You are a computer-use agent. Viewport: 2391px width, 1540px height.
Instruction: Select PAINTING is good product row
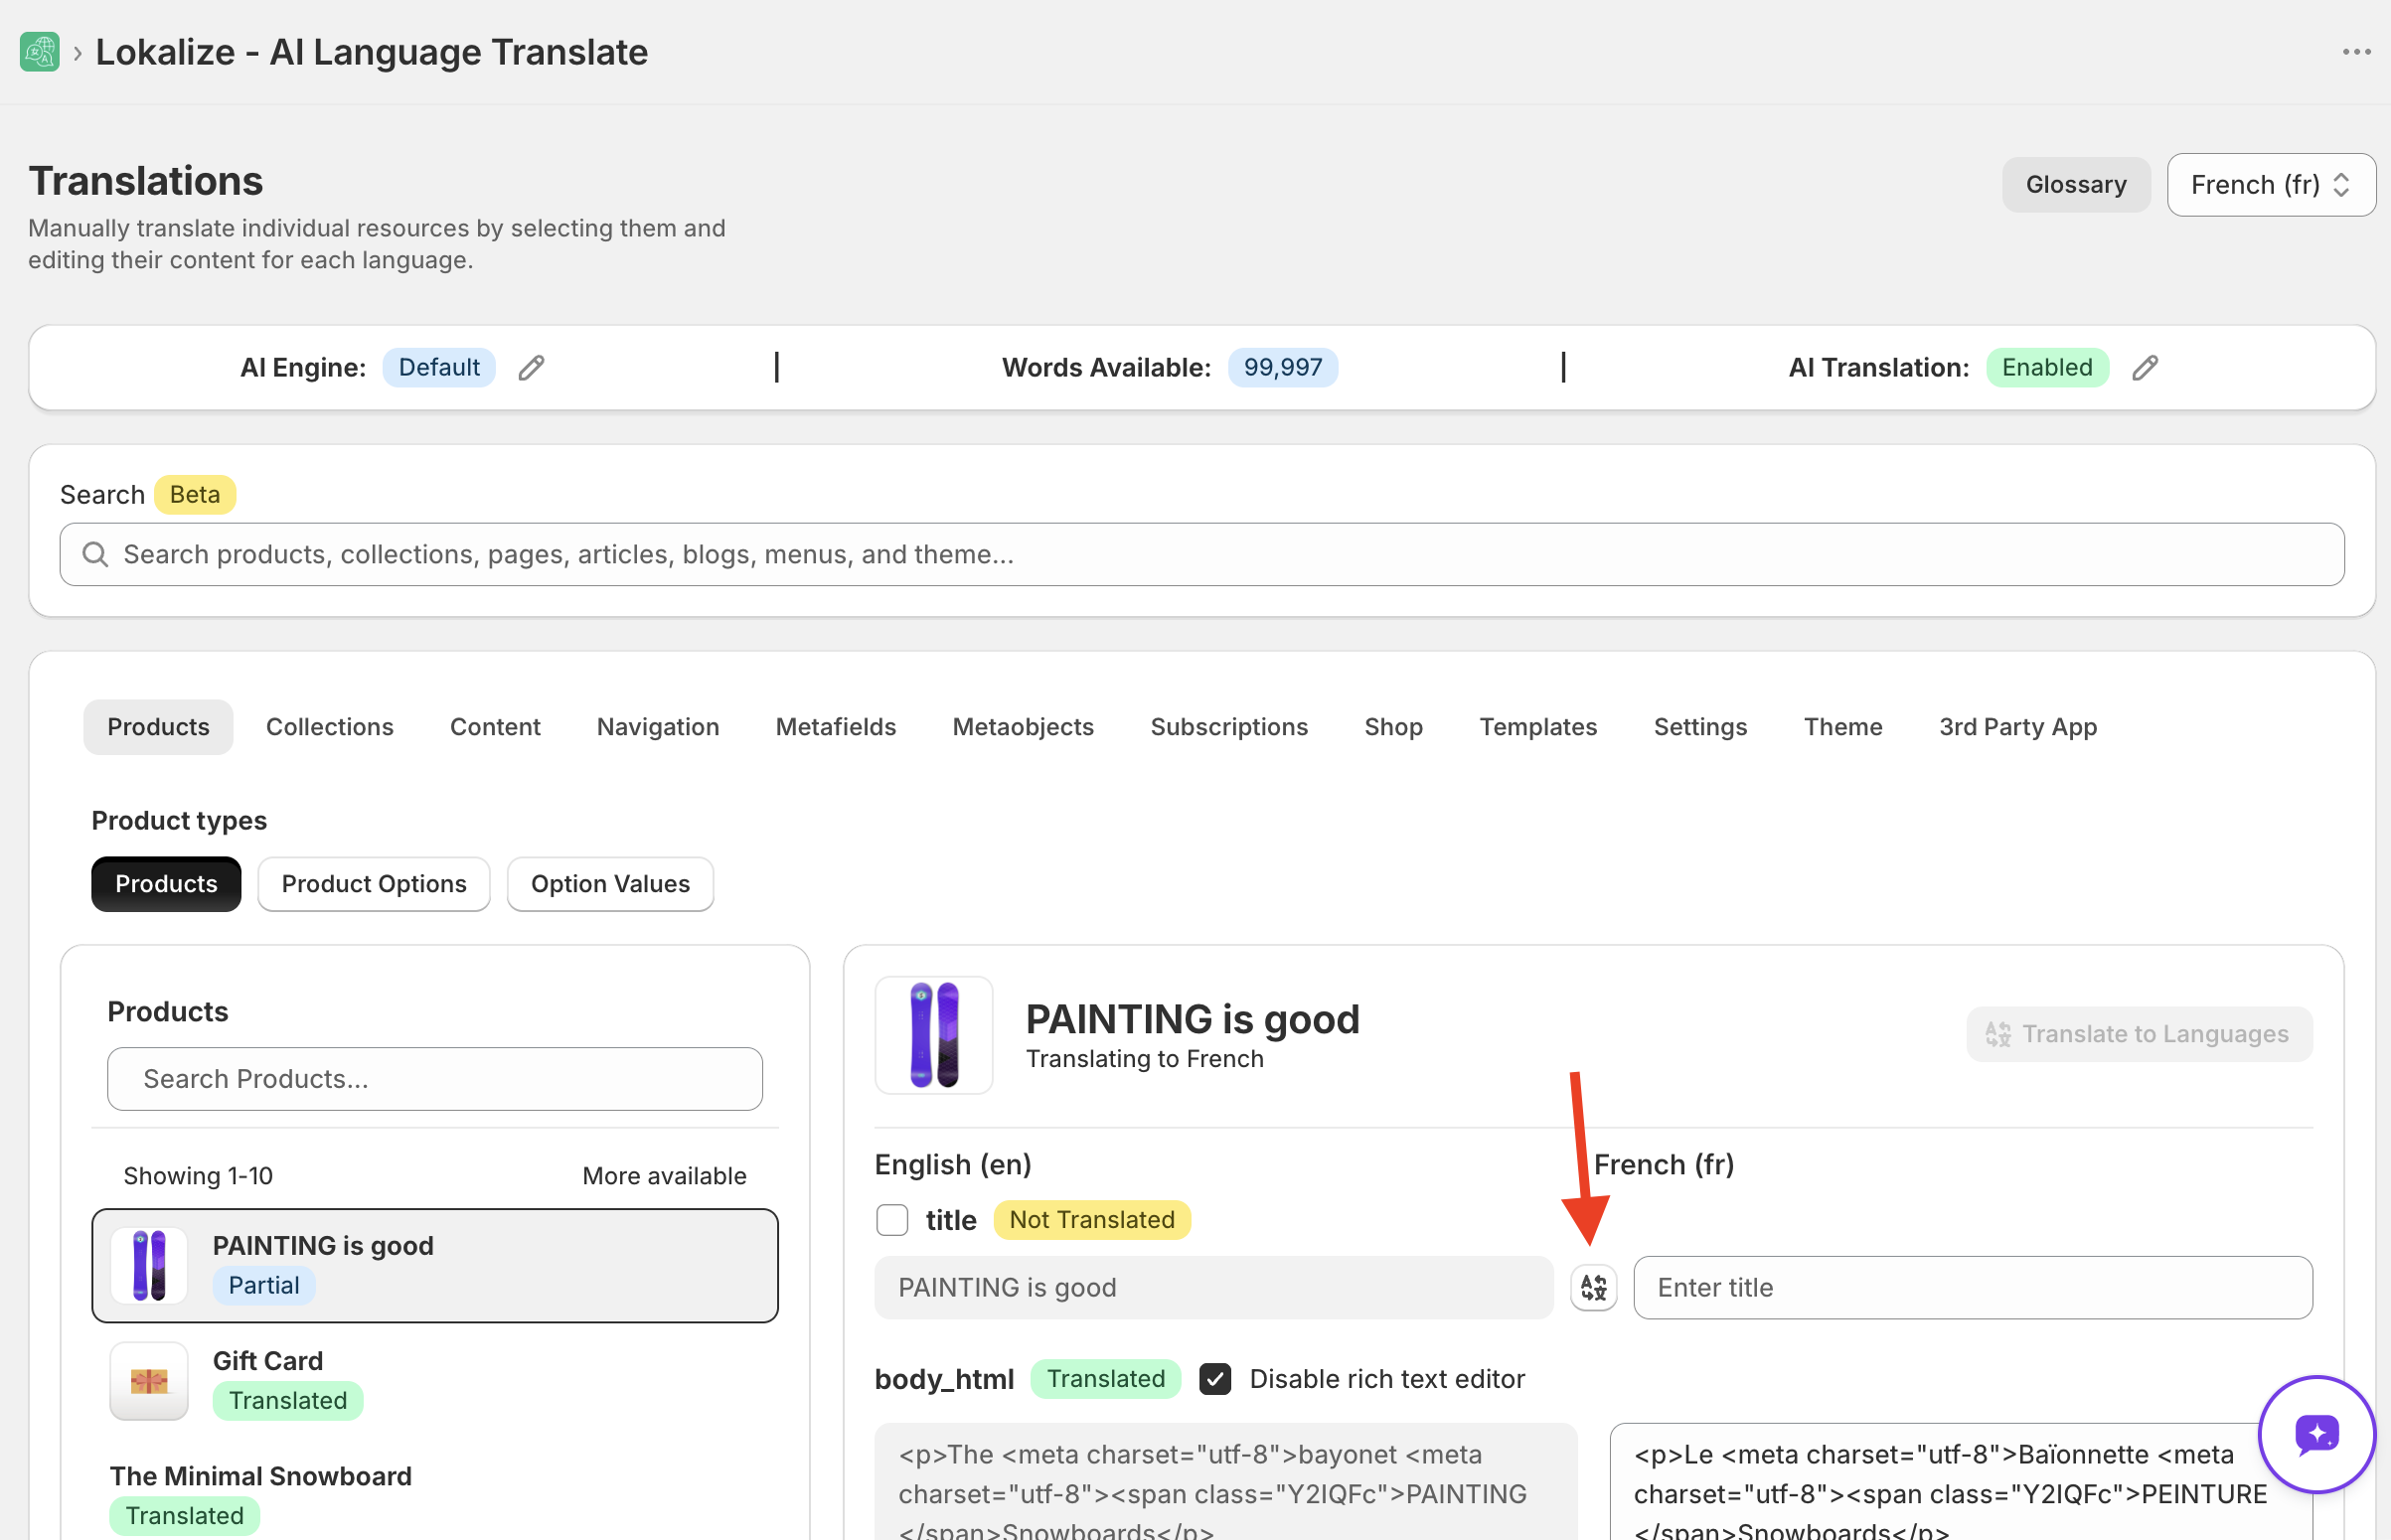435,1265
